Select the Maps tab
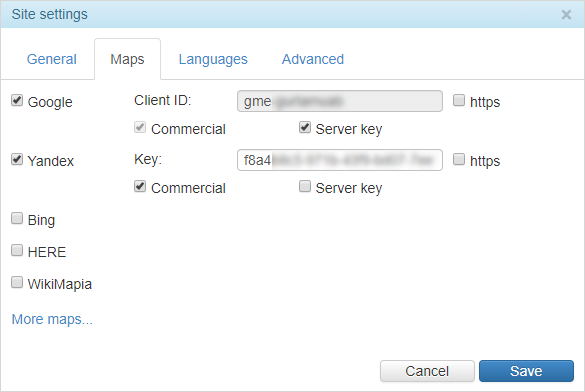This screenshot has width=585, height=392. [127, 59]
